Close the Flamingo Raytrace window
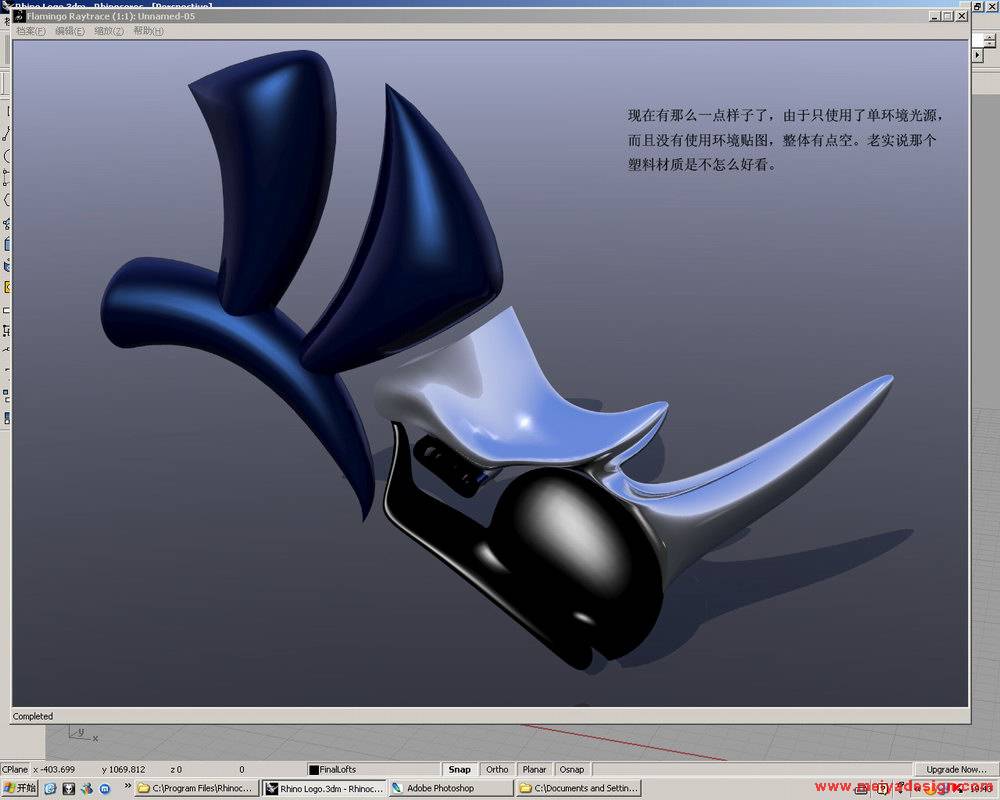Image resolution: width=1000 pixels, height=800 pixels. coord(962,16)
